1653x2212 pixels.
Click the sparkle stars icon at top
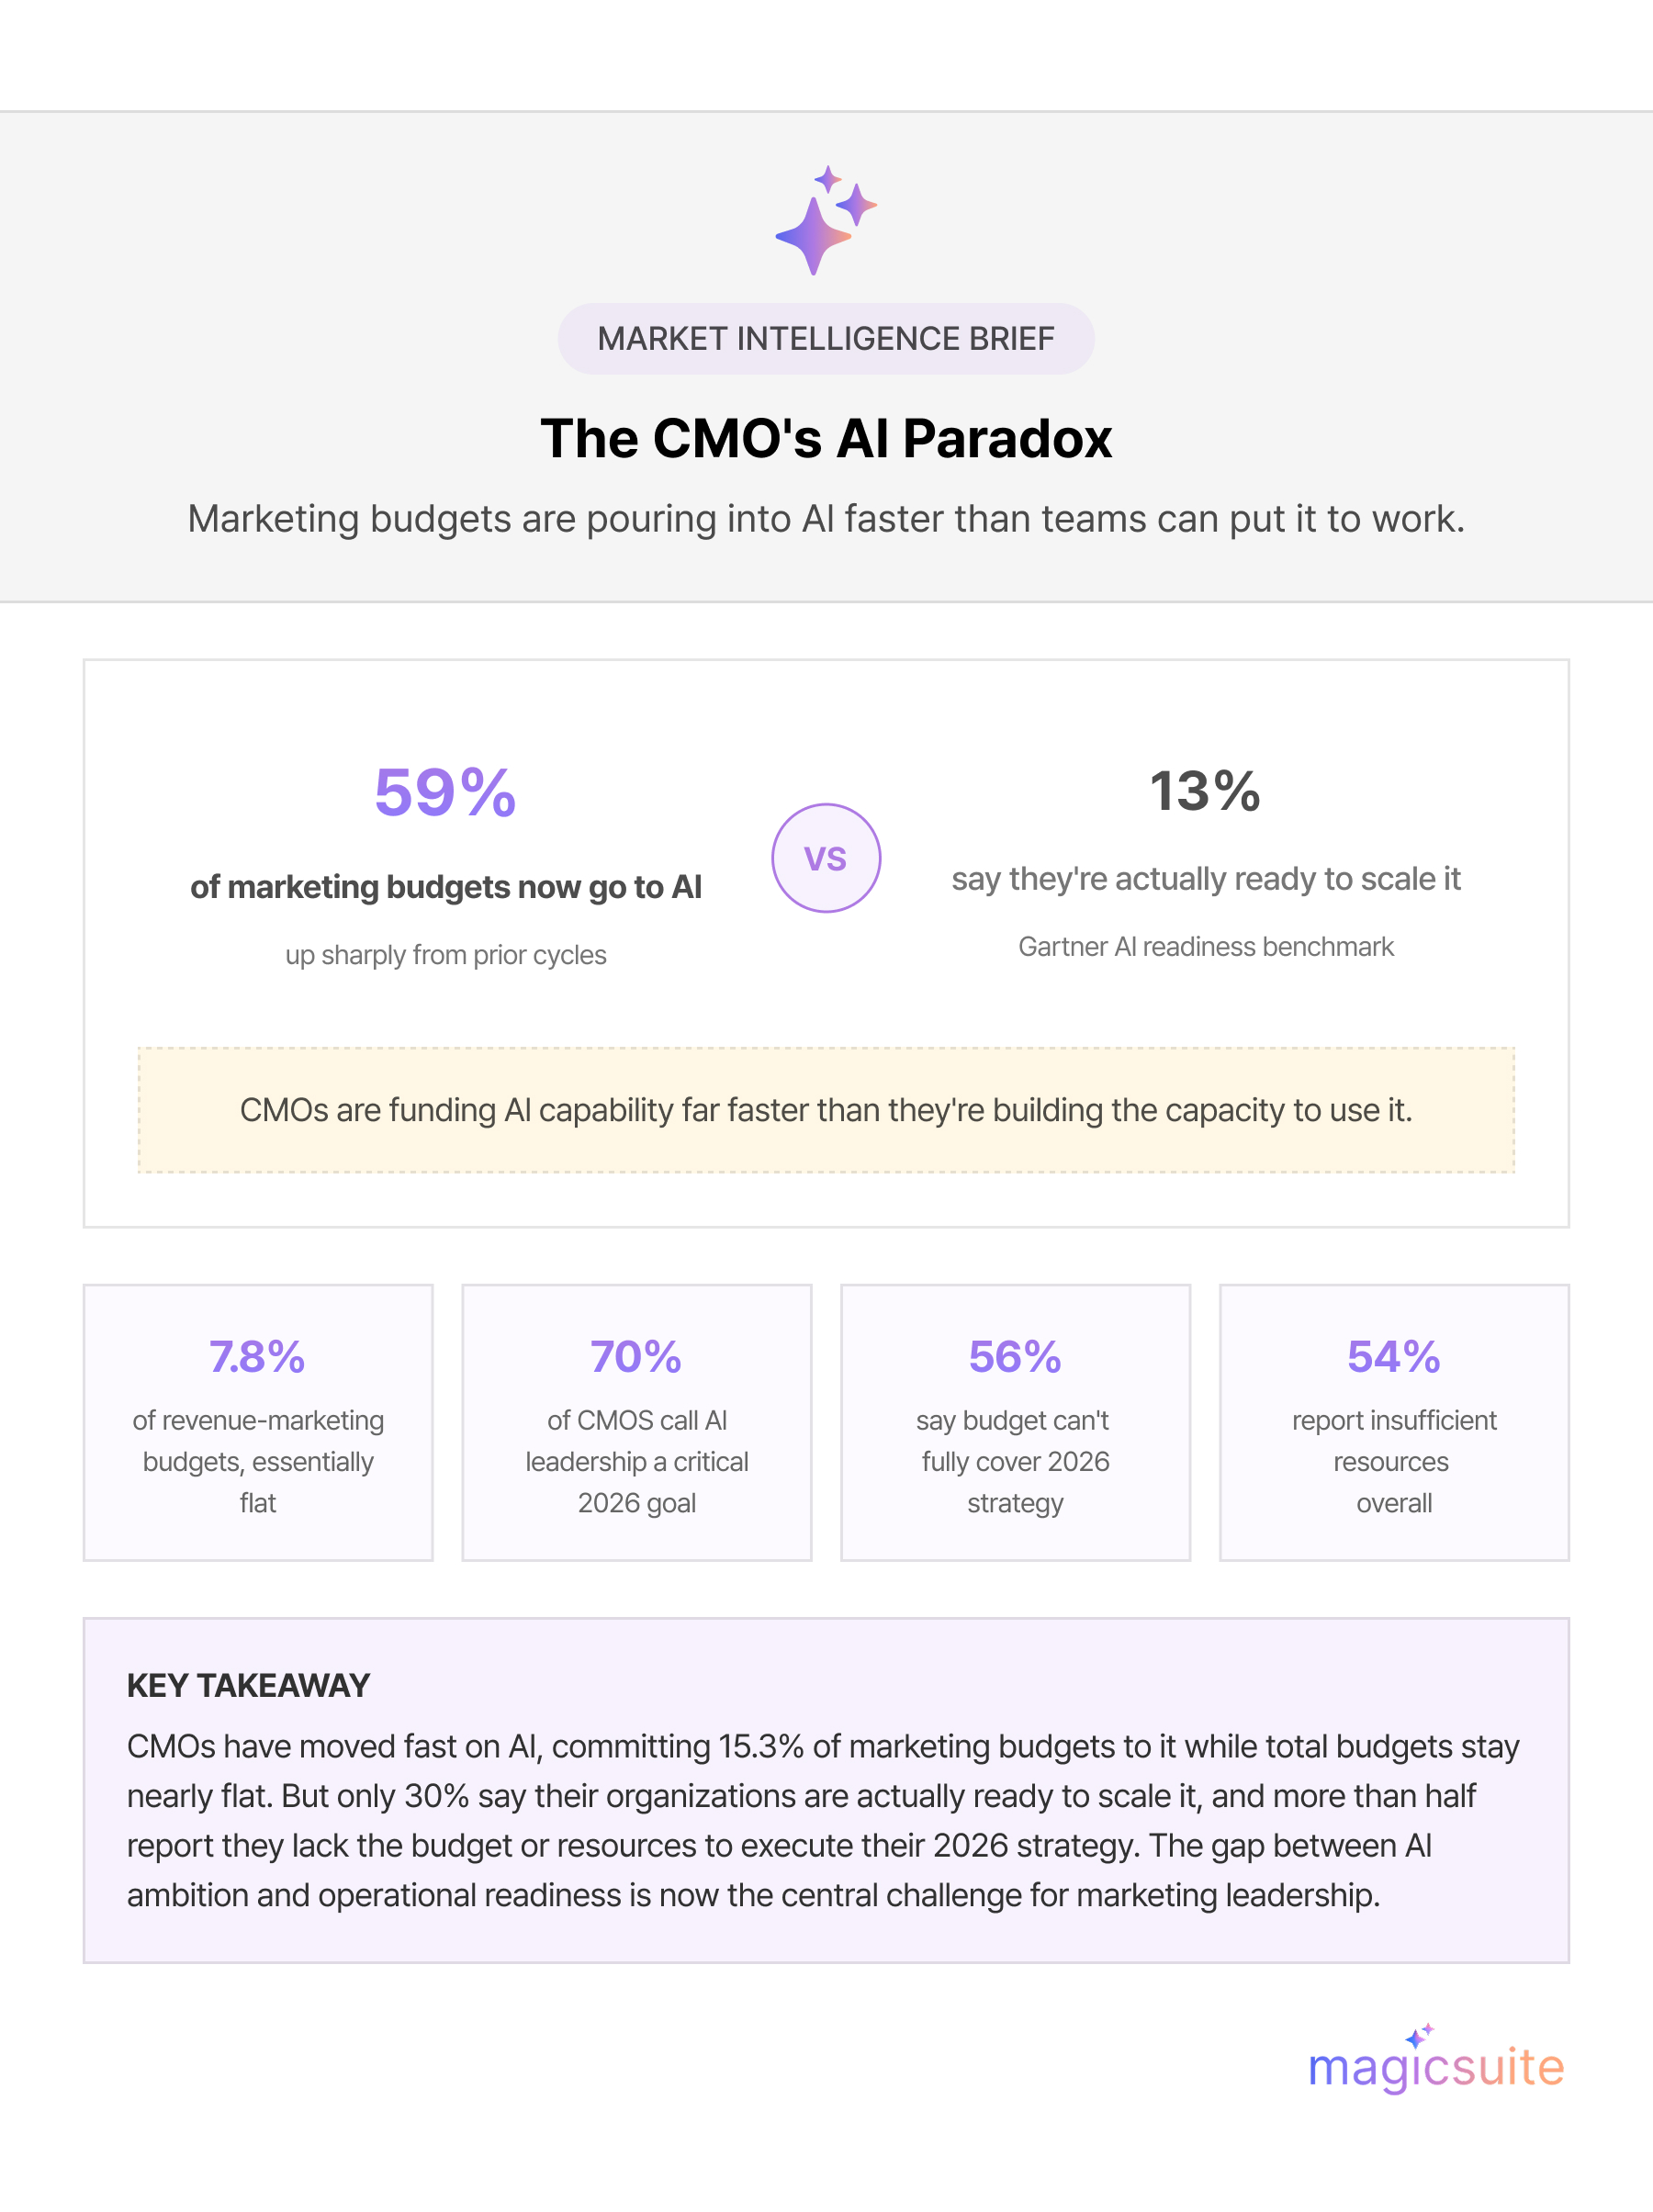point(826,220)
